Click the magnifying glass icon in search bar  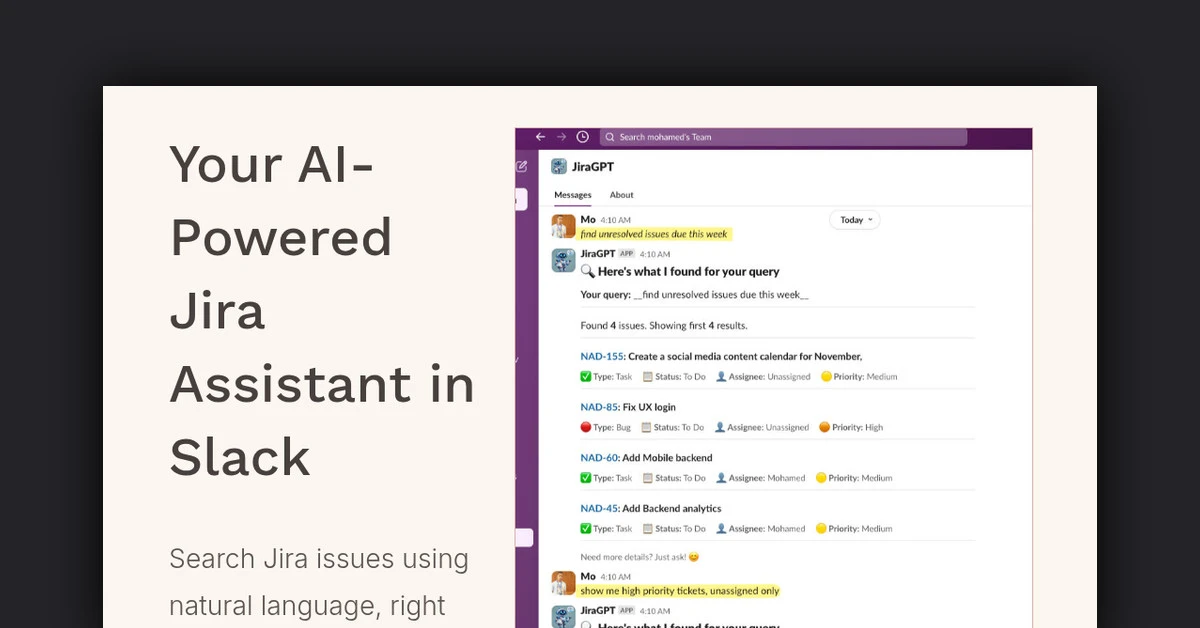pos(609,137)
